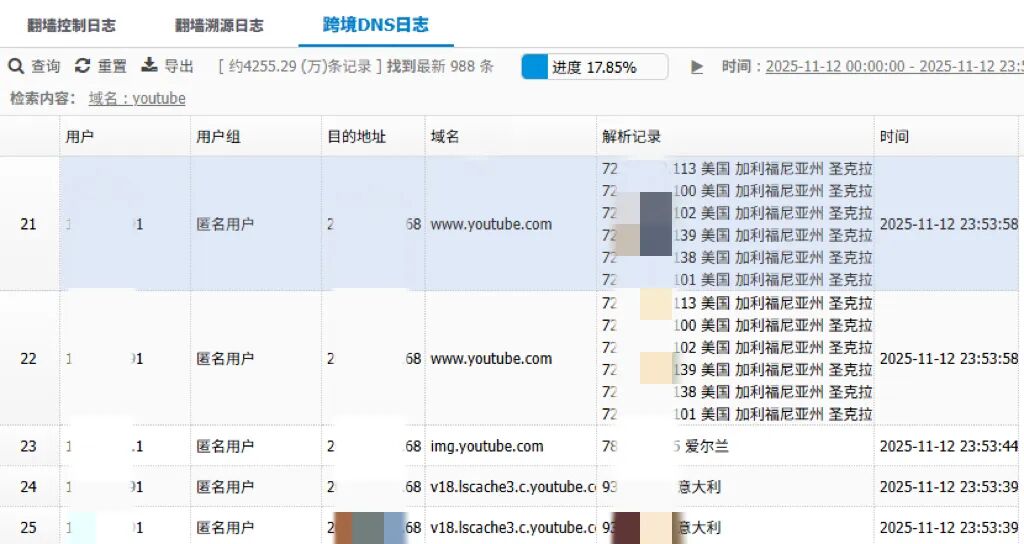Open the 翻墙控制日志 tab
Screen dimensions: 1024x544
71,25
